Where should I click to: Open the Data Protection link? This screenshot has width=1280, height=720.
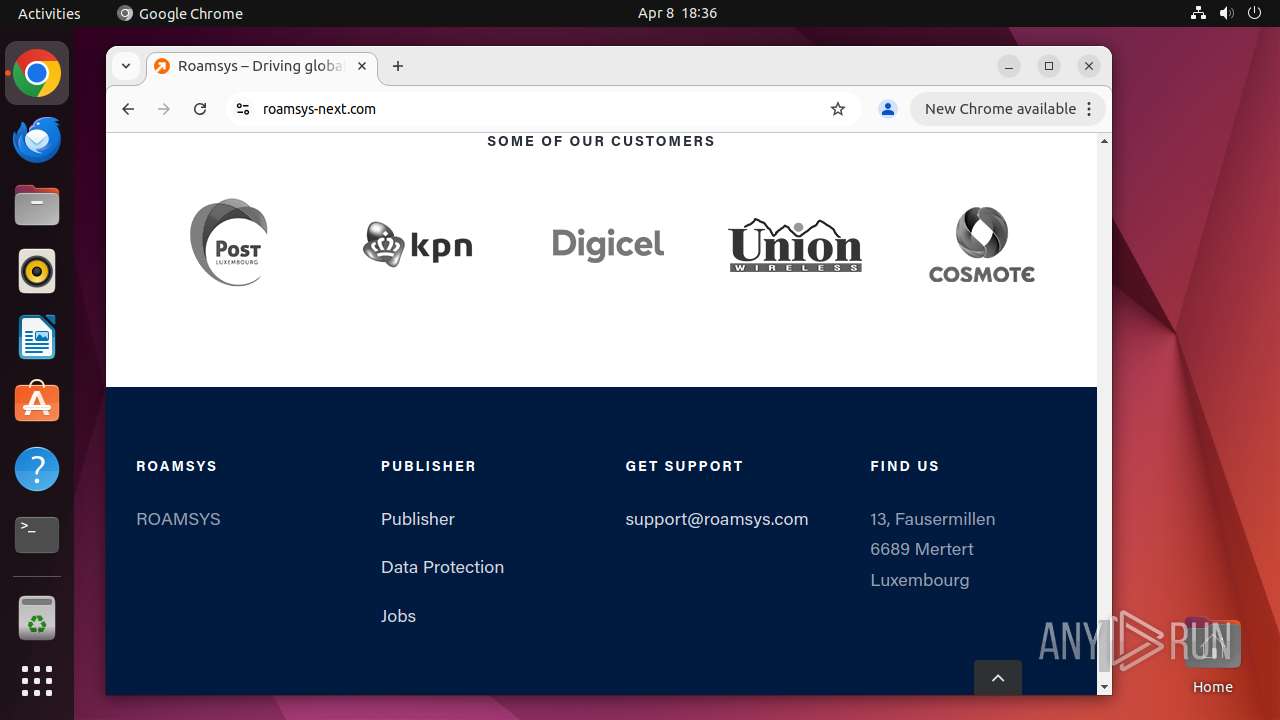click(442, 567)
